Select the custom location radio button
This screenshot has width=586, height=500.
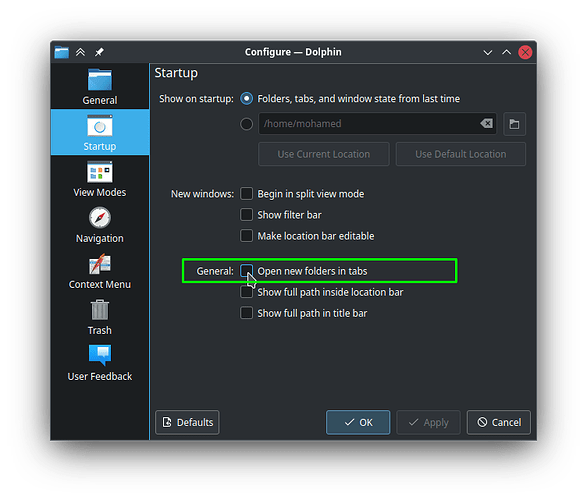tap(246, 124)
